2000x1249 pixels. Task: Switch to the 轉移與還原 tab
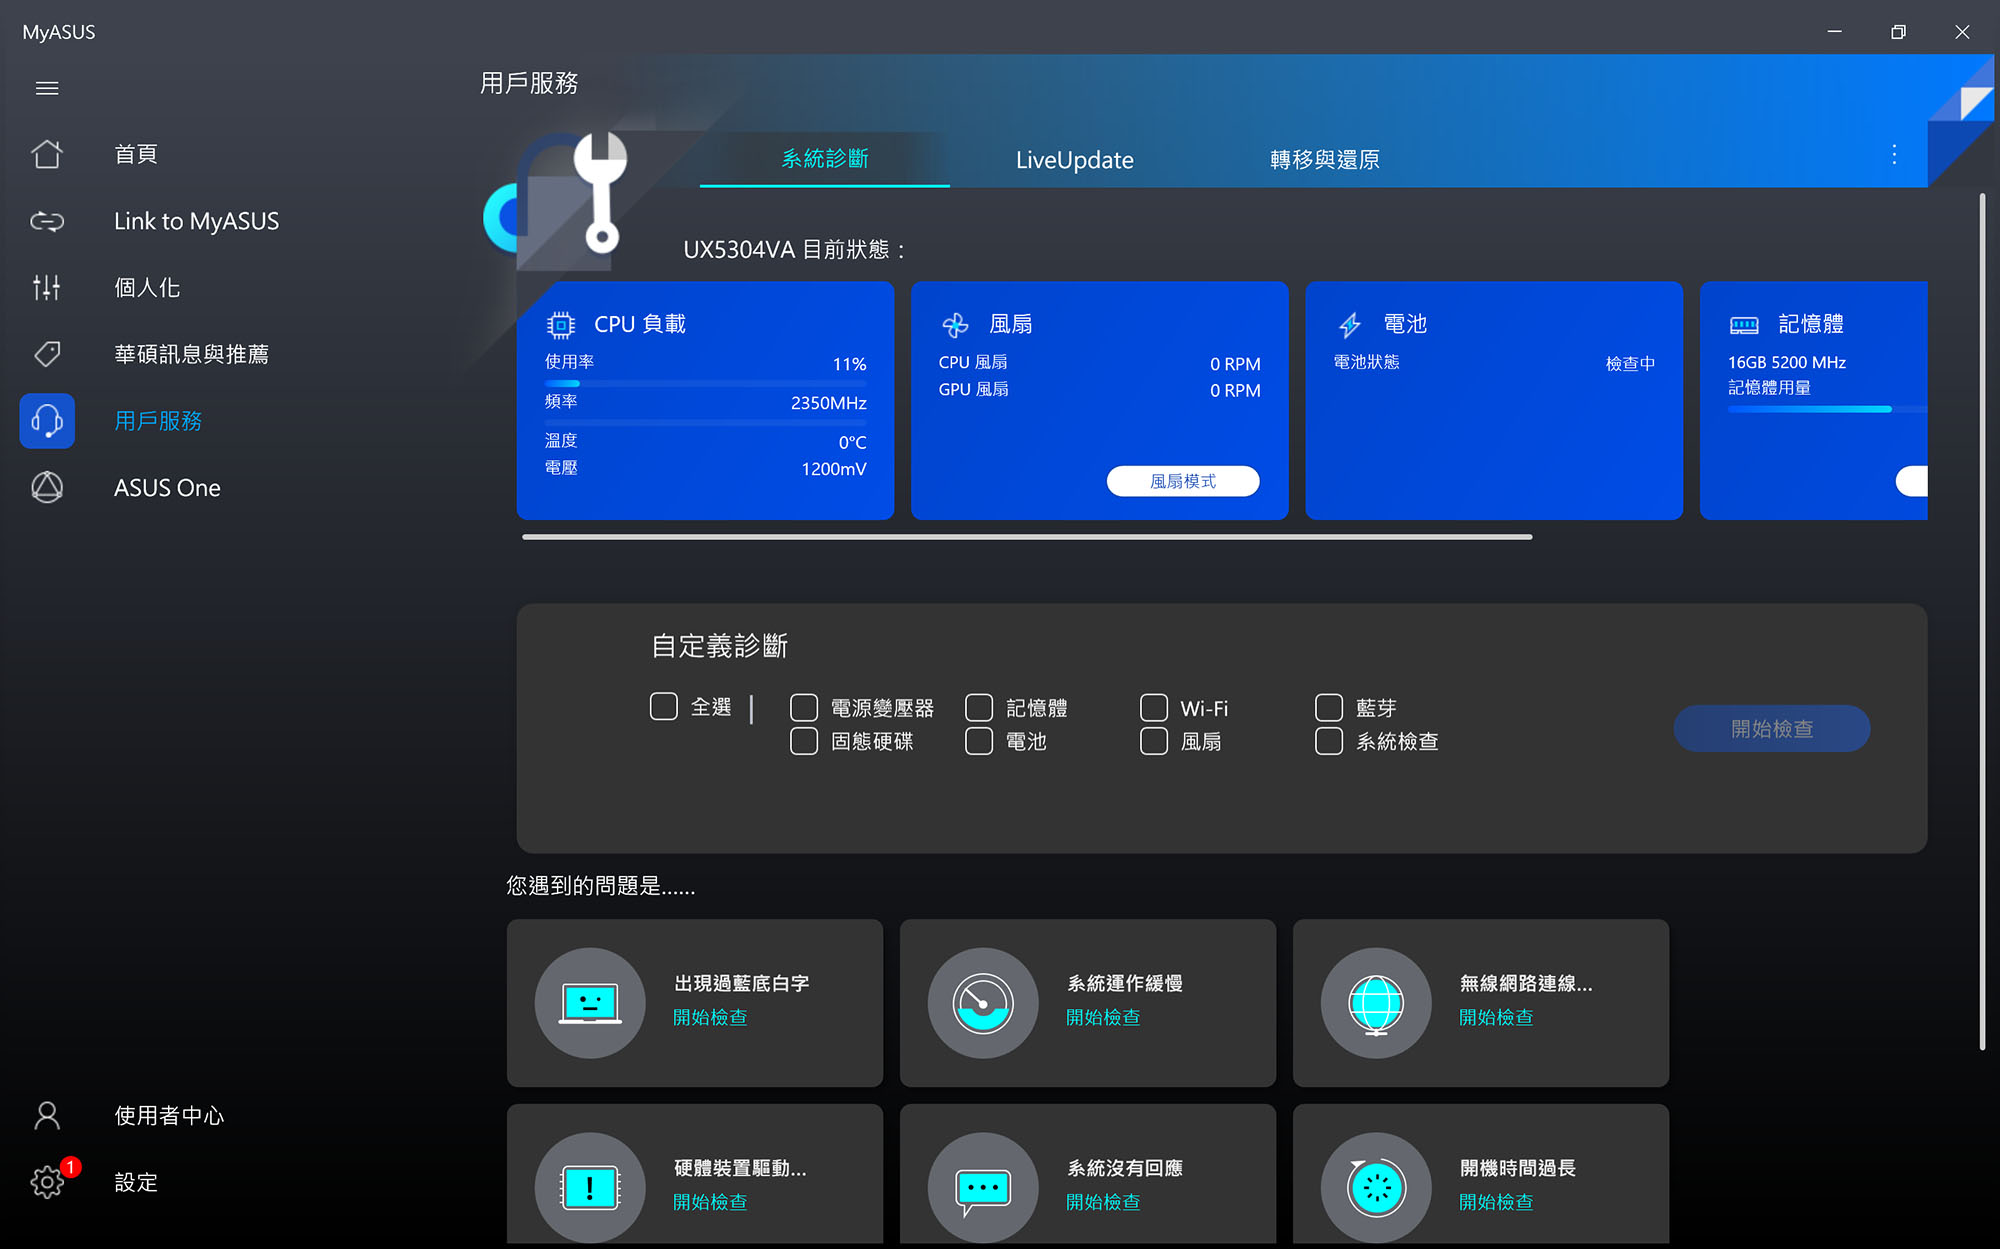[x=1325, y=159]
